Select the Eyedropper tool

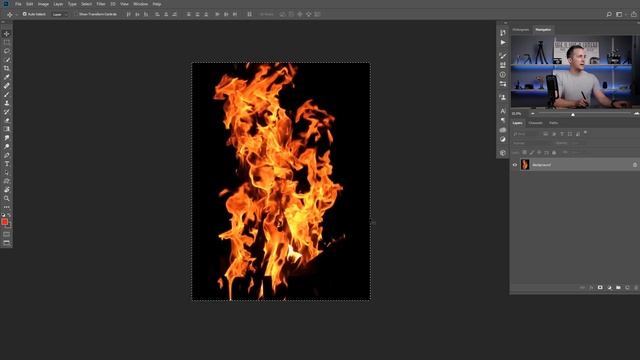(x=7, y=77)
